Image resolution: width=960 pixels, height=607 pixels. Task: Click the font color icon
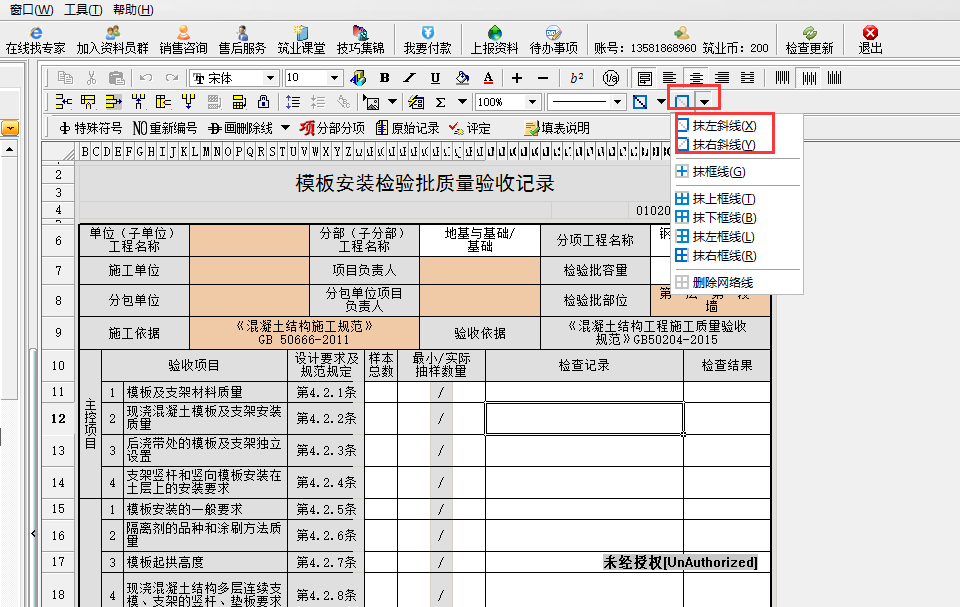pos(488,78)
